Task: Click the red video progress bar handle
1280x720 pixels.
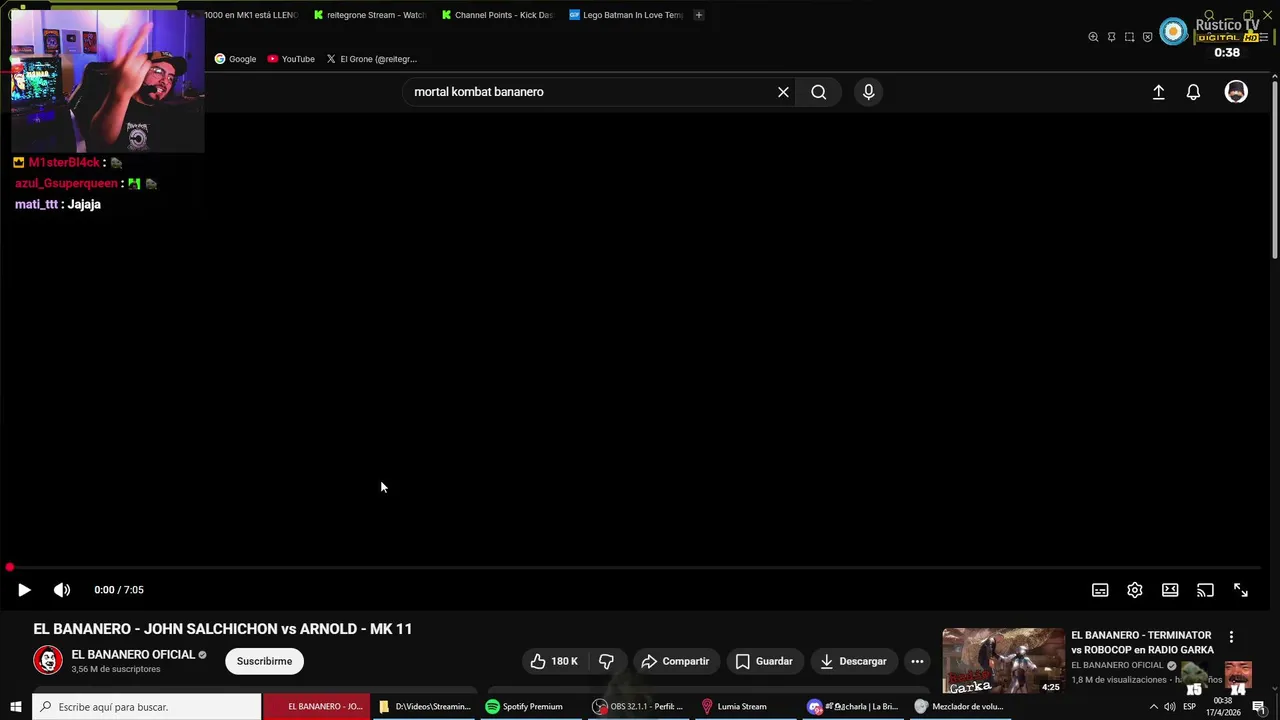Action: point(9,568)
